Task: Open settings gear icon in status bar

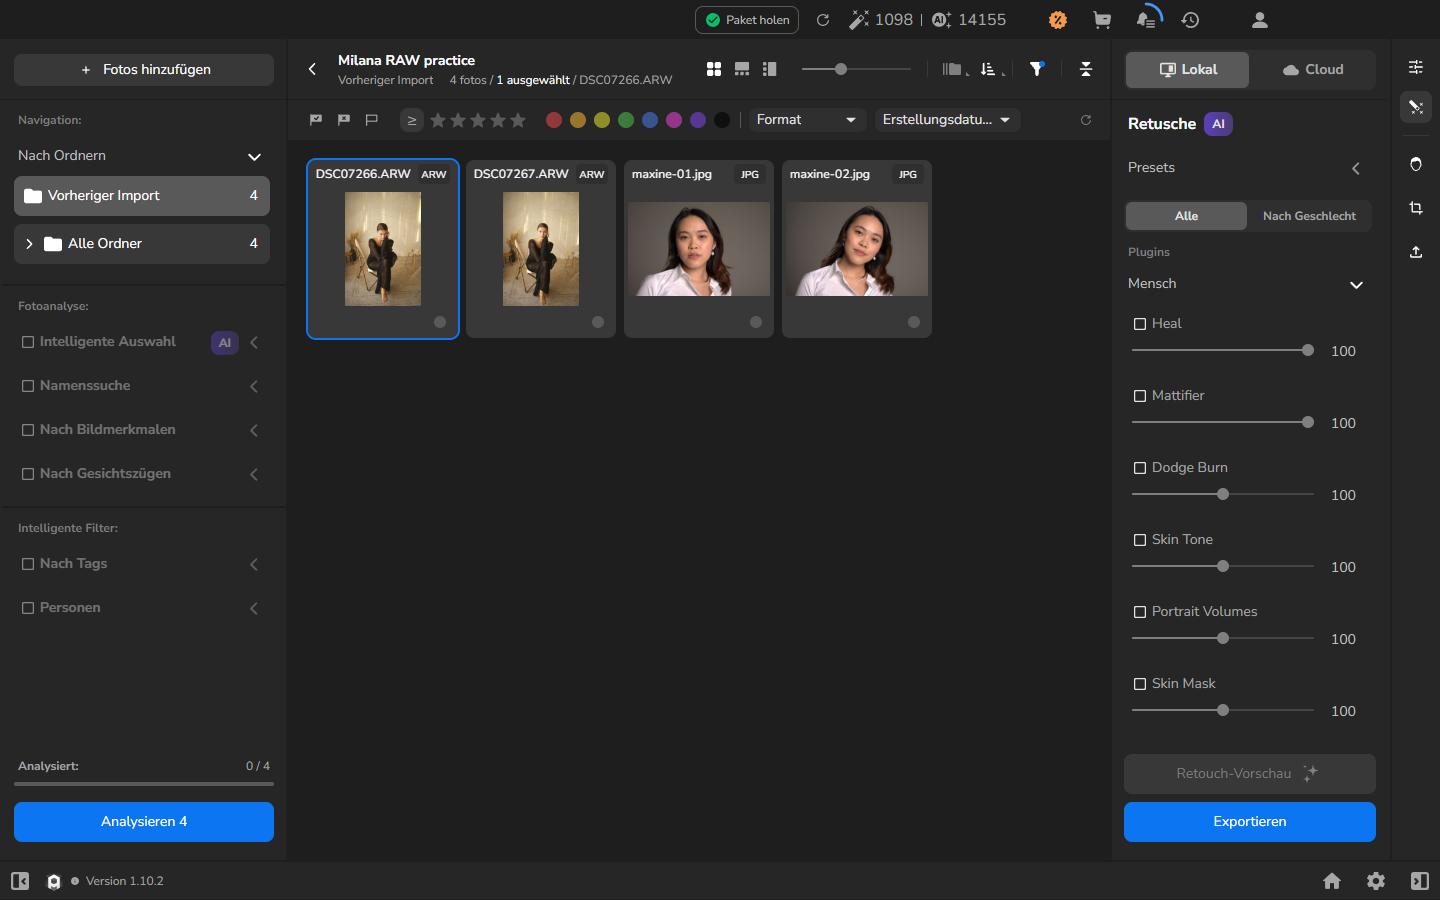Action: [x=1376, y=881]
